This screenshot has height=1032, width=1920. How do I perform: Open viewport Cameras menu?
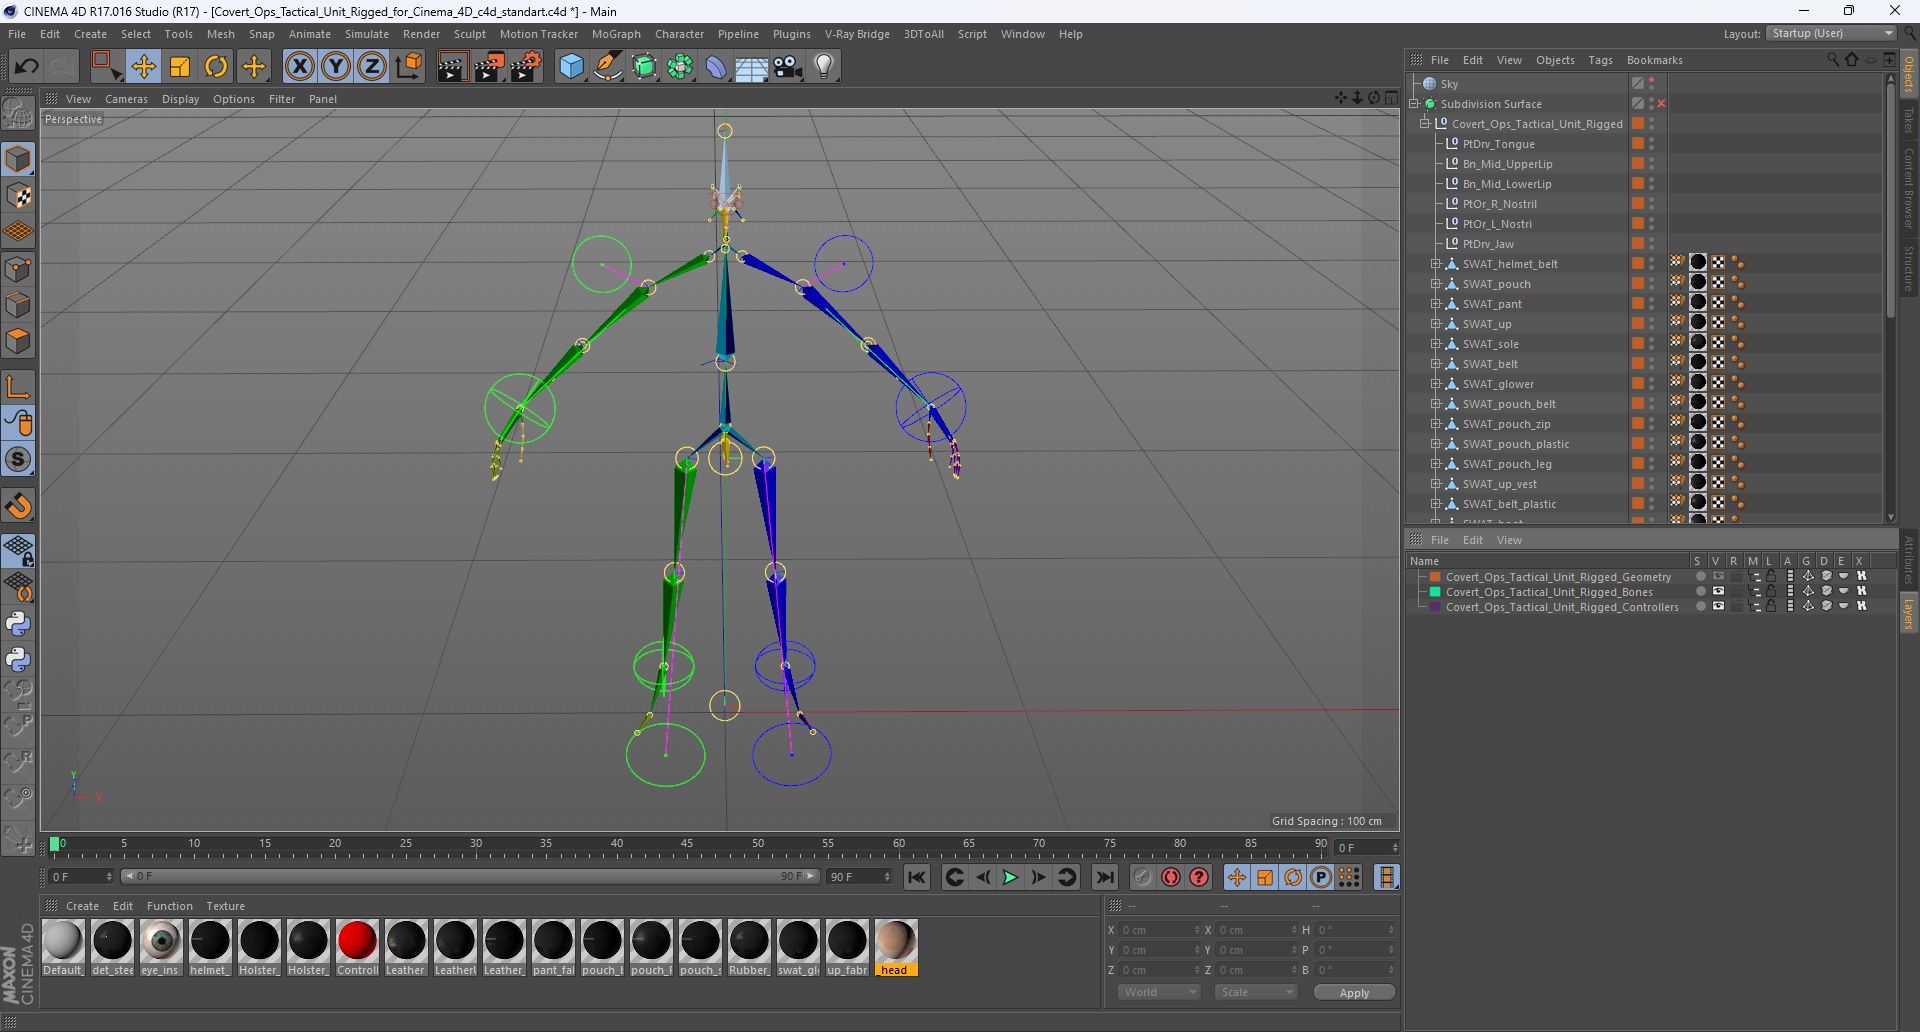click(126, 99)
